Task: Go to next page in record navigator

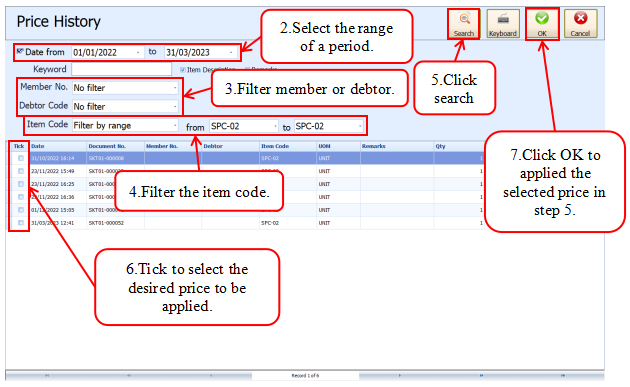Action: pos(481,375)
